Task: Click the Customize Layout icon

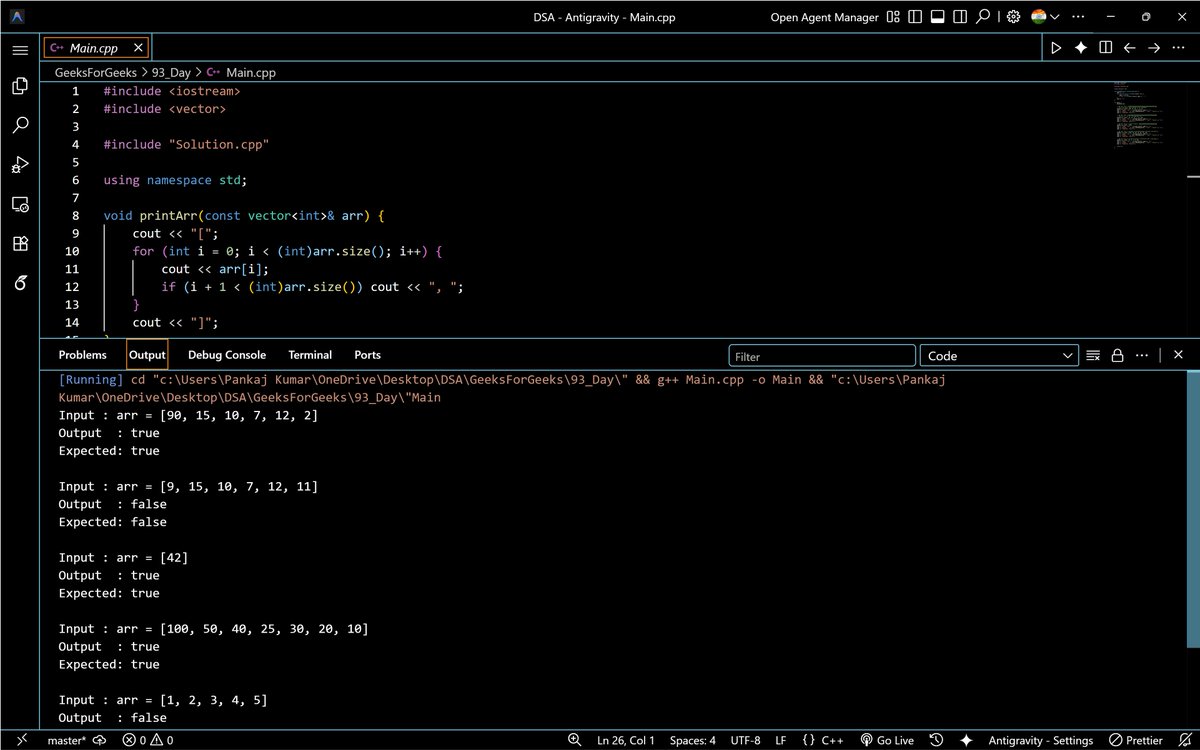Action: pyautogui.click(x=893, y=17)
